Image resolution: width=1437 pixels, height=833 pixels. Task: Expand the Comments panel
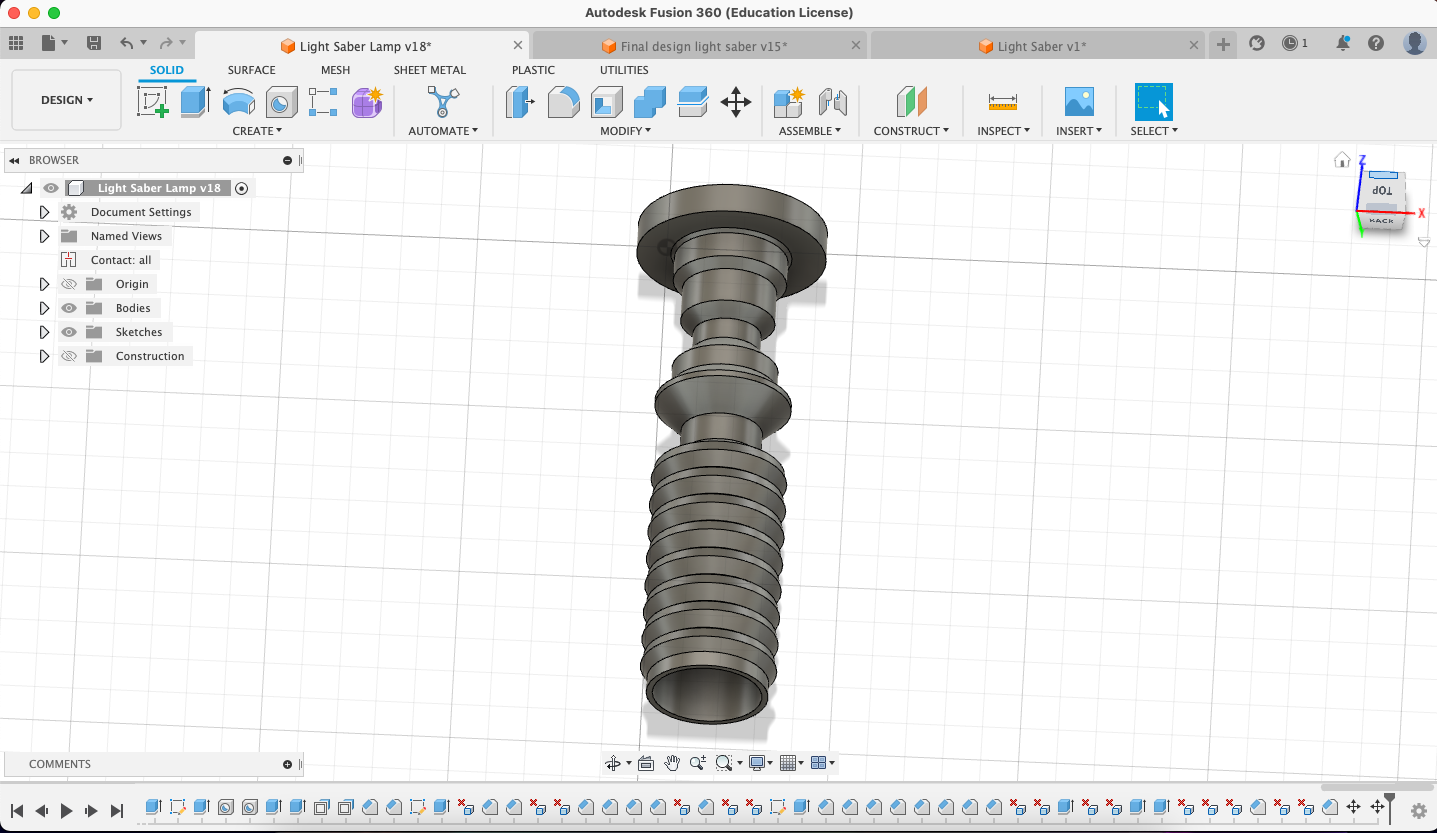point(287,764)
